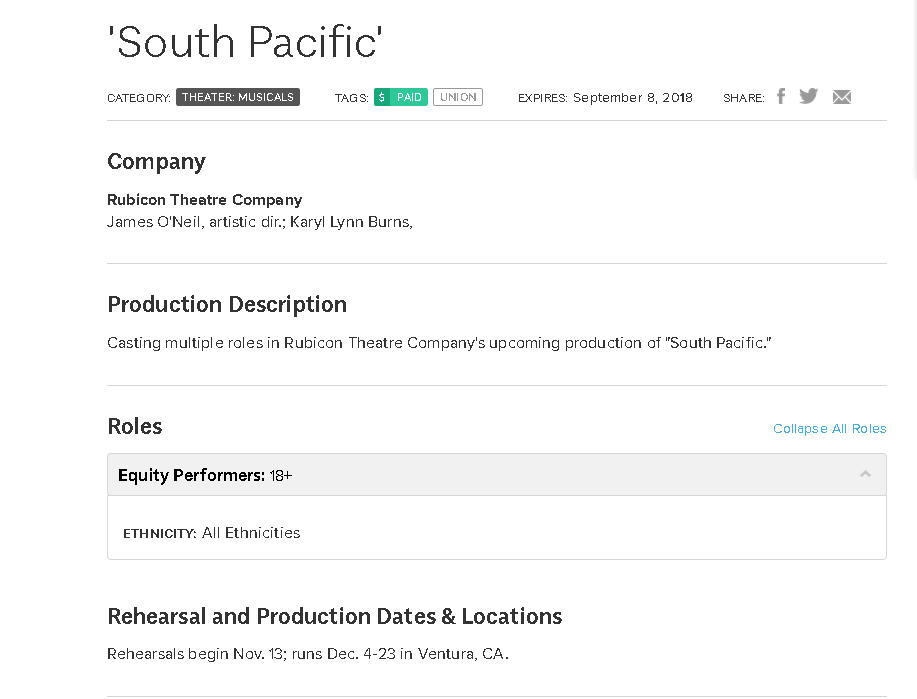Collapse the Equity Performers role using chevron
Viewport: 917px width, 699px height.
[x=865, y=474]
